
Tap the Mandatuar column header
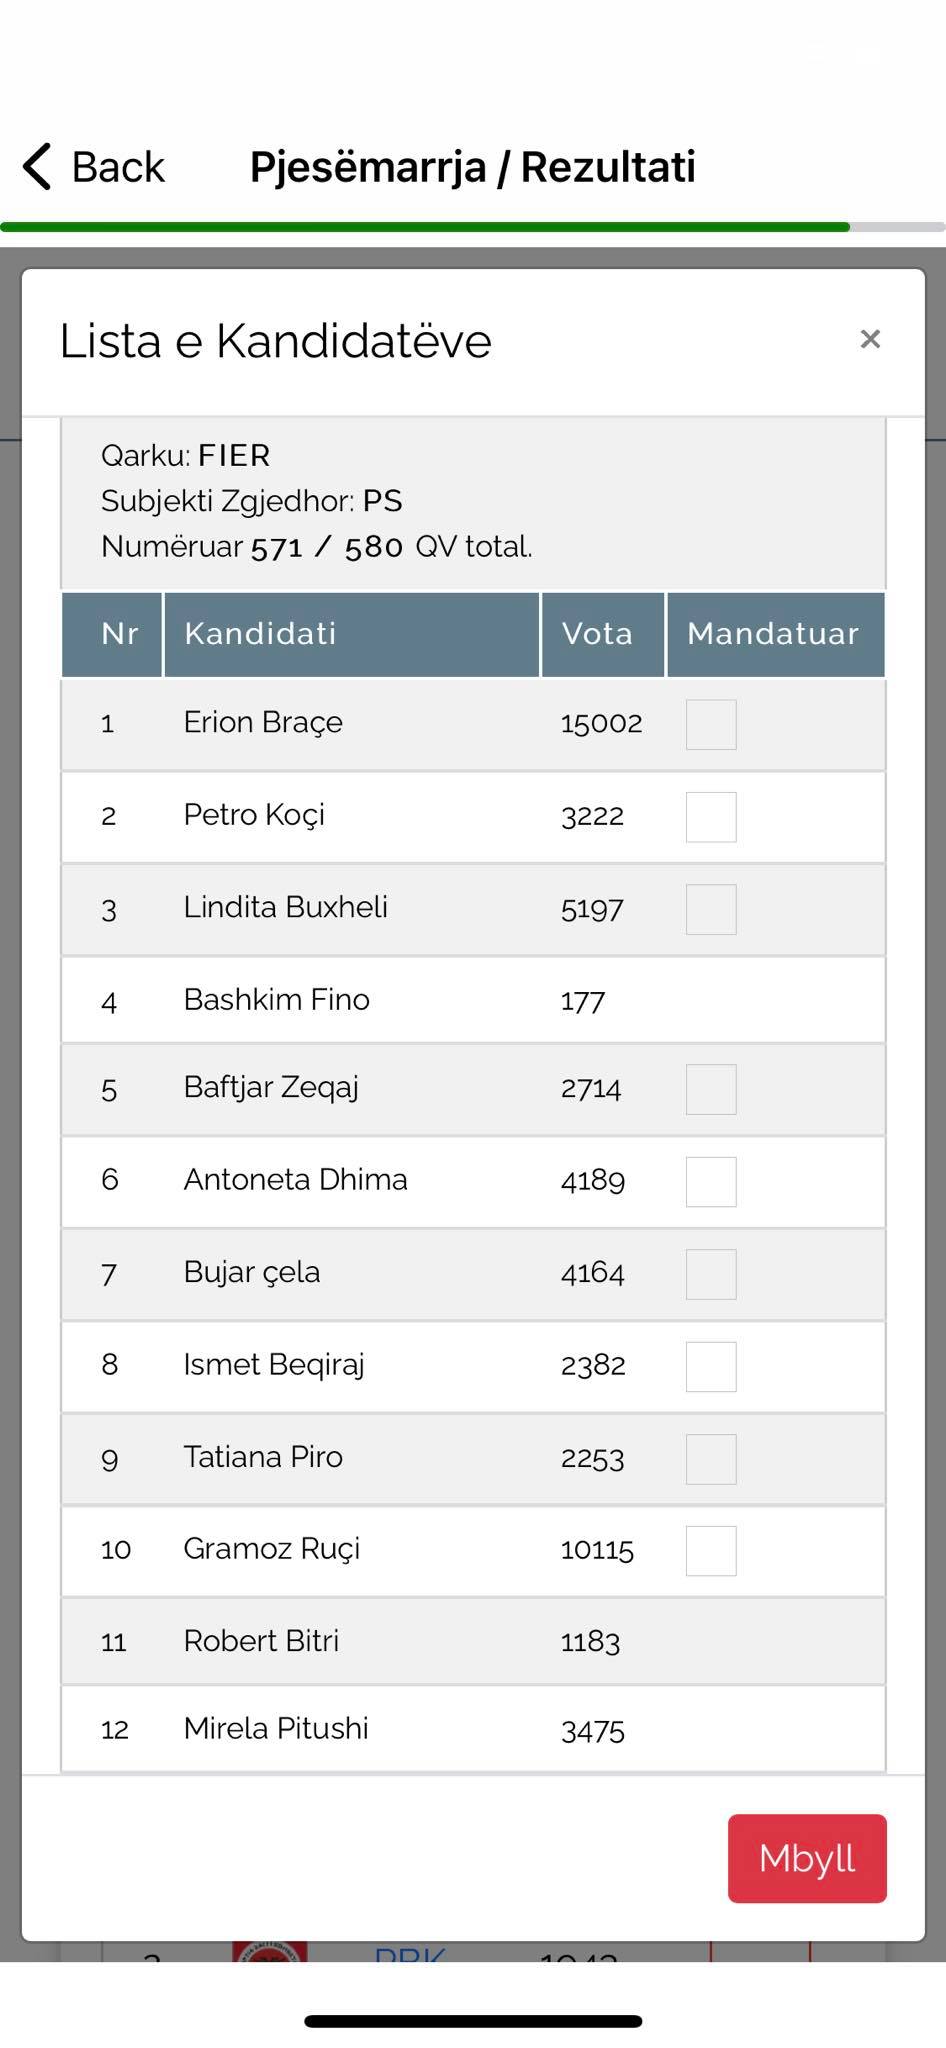tap(774, 634)
